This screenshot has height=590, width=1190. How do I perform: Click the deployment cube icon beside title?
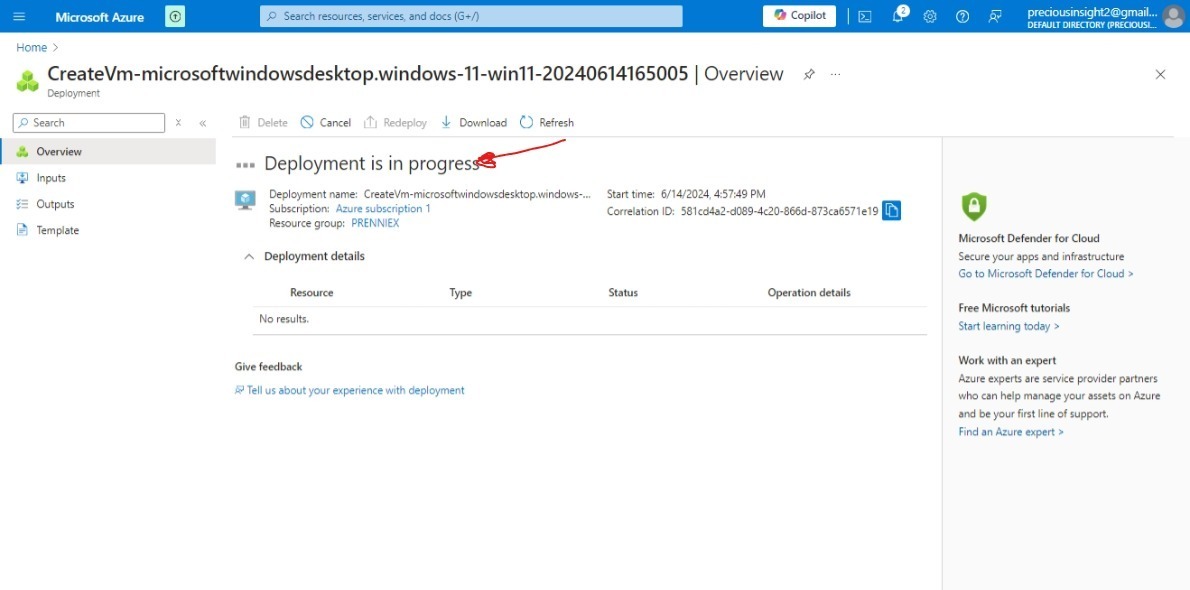pos(27,80)
